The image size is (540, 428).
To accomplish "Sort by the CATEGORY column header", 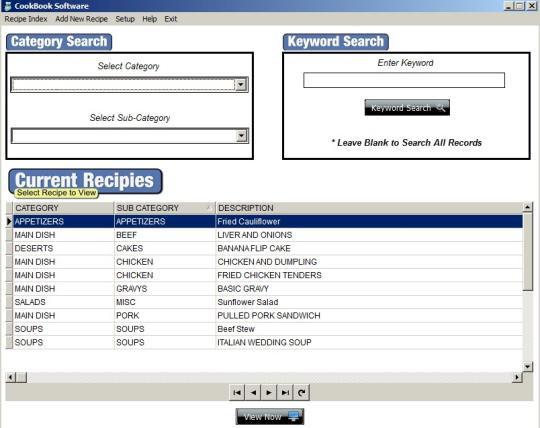I will coord(63,208).
